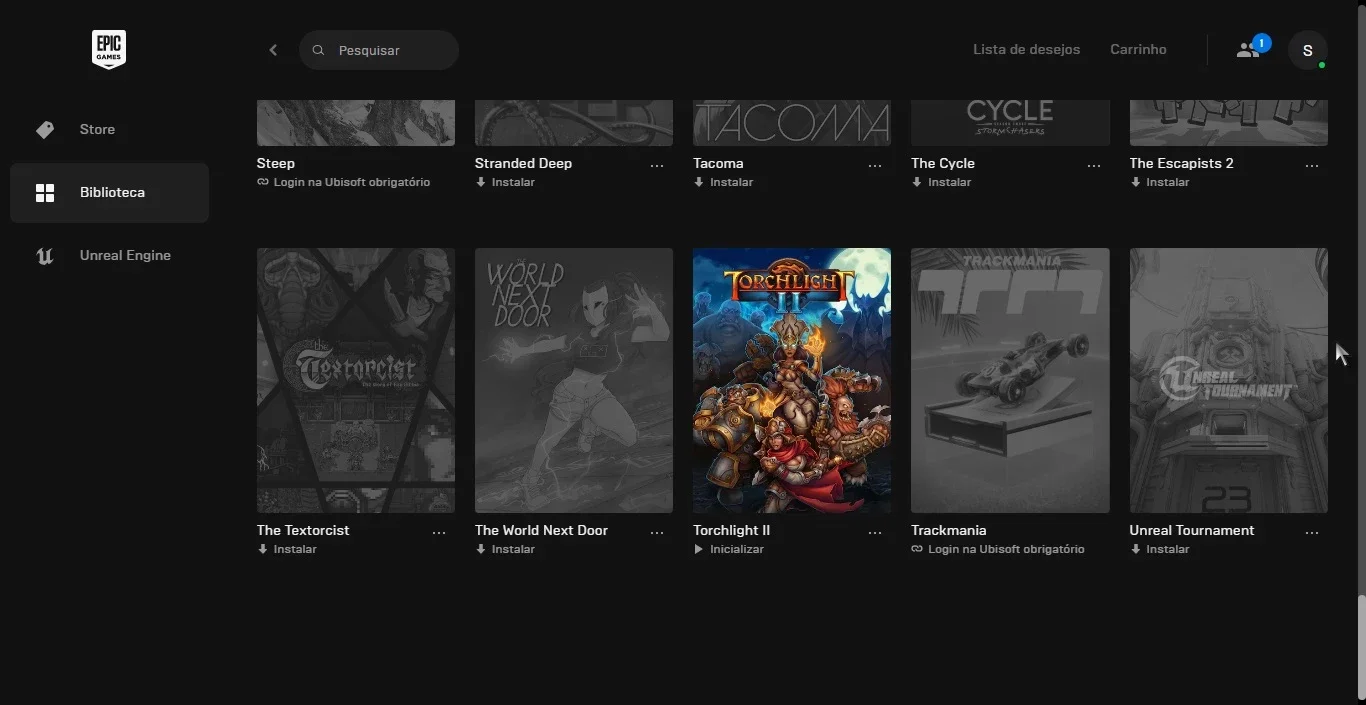The height and width of the screenshot is (705, 1366).
Task: Click the download icon under Tacoma
Action: pyautogui.click(x=699, y=182)
